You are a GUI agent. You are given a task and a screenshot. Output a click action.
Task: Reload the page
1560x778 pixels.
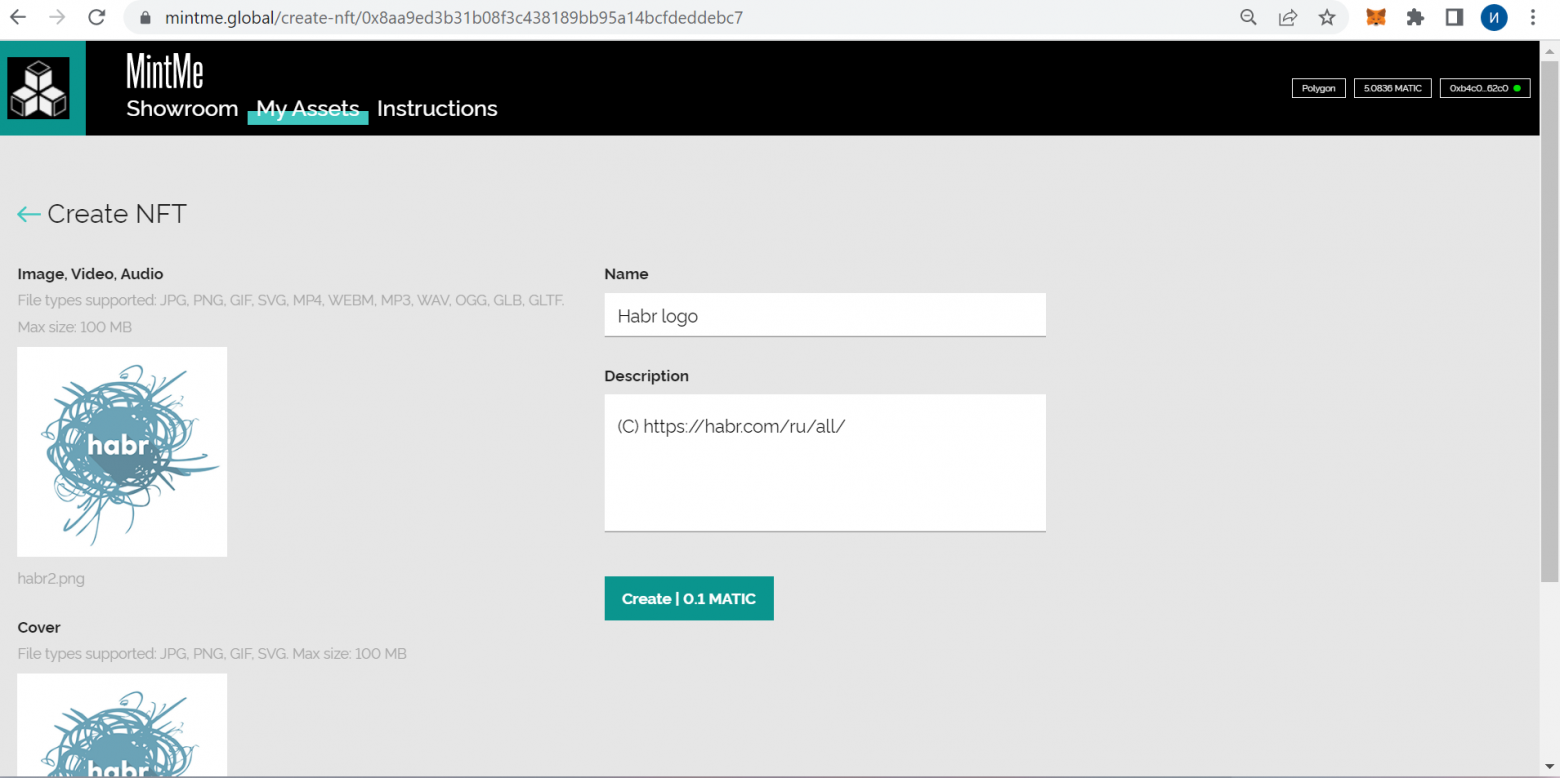pos(97,17)
